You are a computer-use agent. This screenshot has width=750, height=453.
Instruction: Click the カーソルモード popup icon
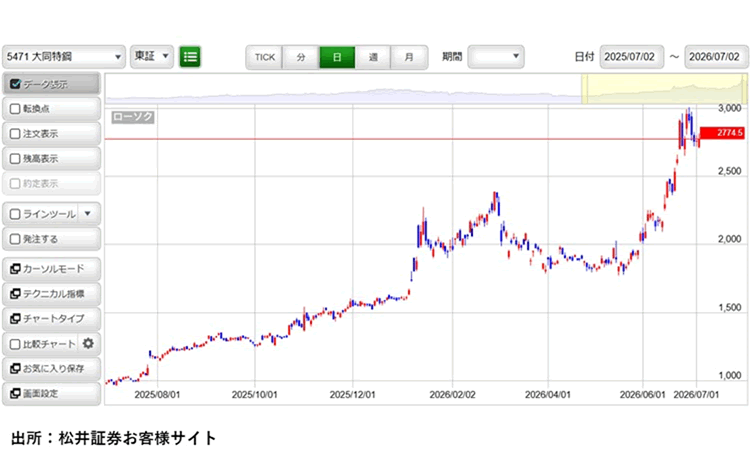click(15, 269)
